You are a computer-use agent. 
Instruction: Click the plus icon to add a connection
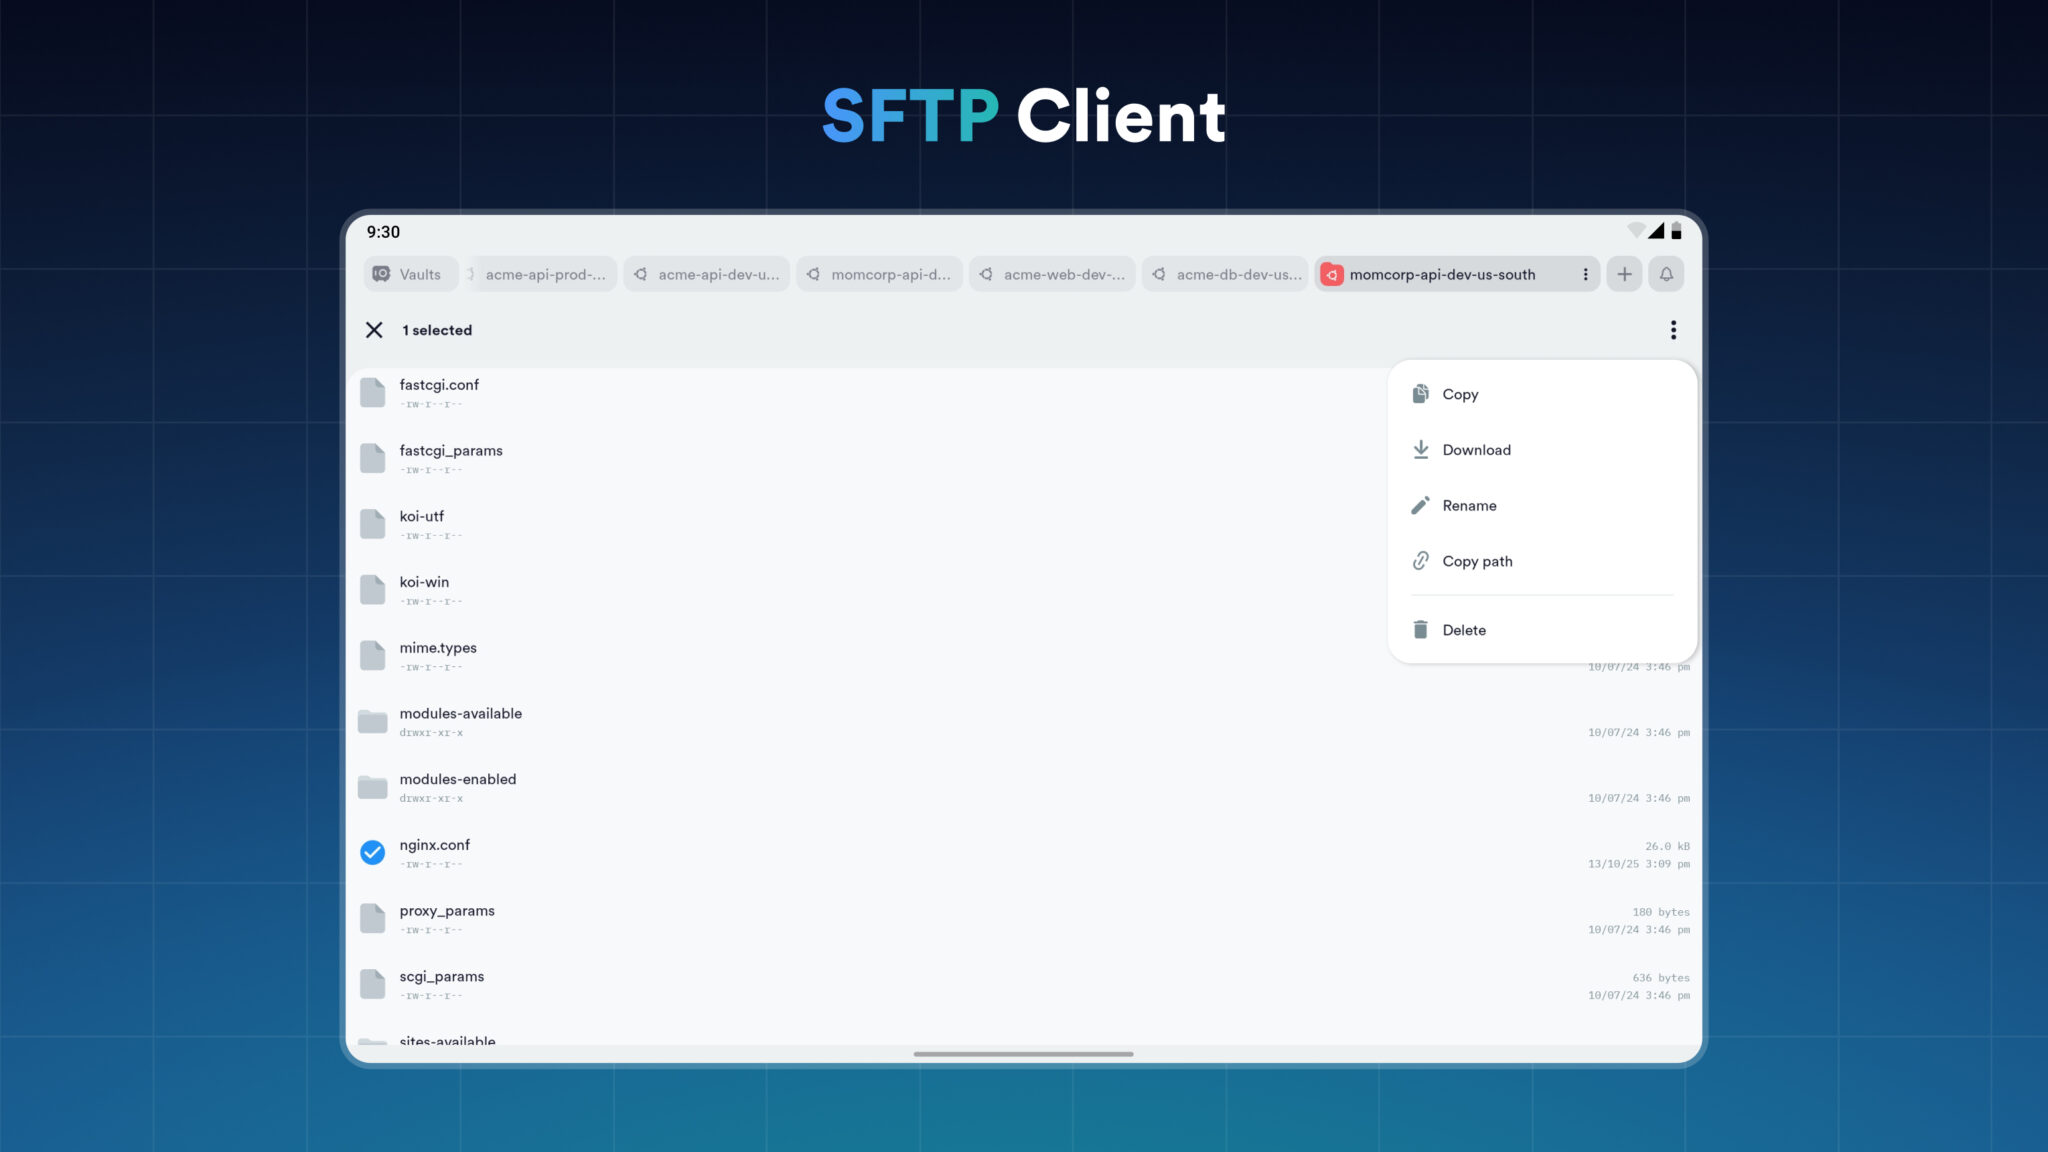pos(1624,274)
